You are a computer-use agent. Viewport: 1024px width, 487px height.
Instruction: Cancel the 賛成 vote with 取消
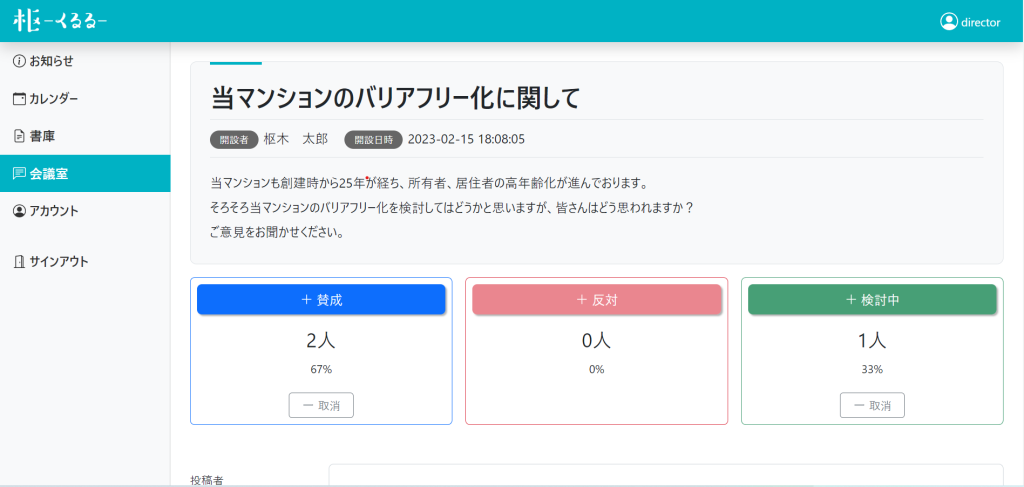tap(321, 405)
